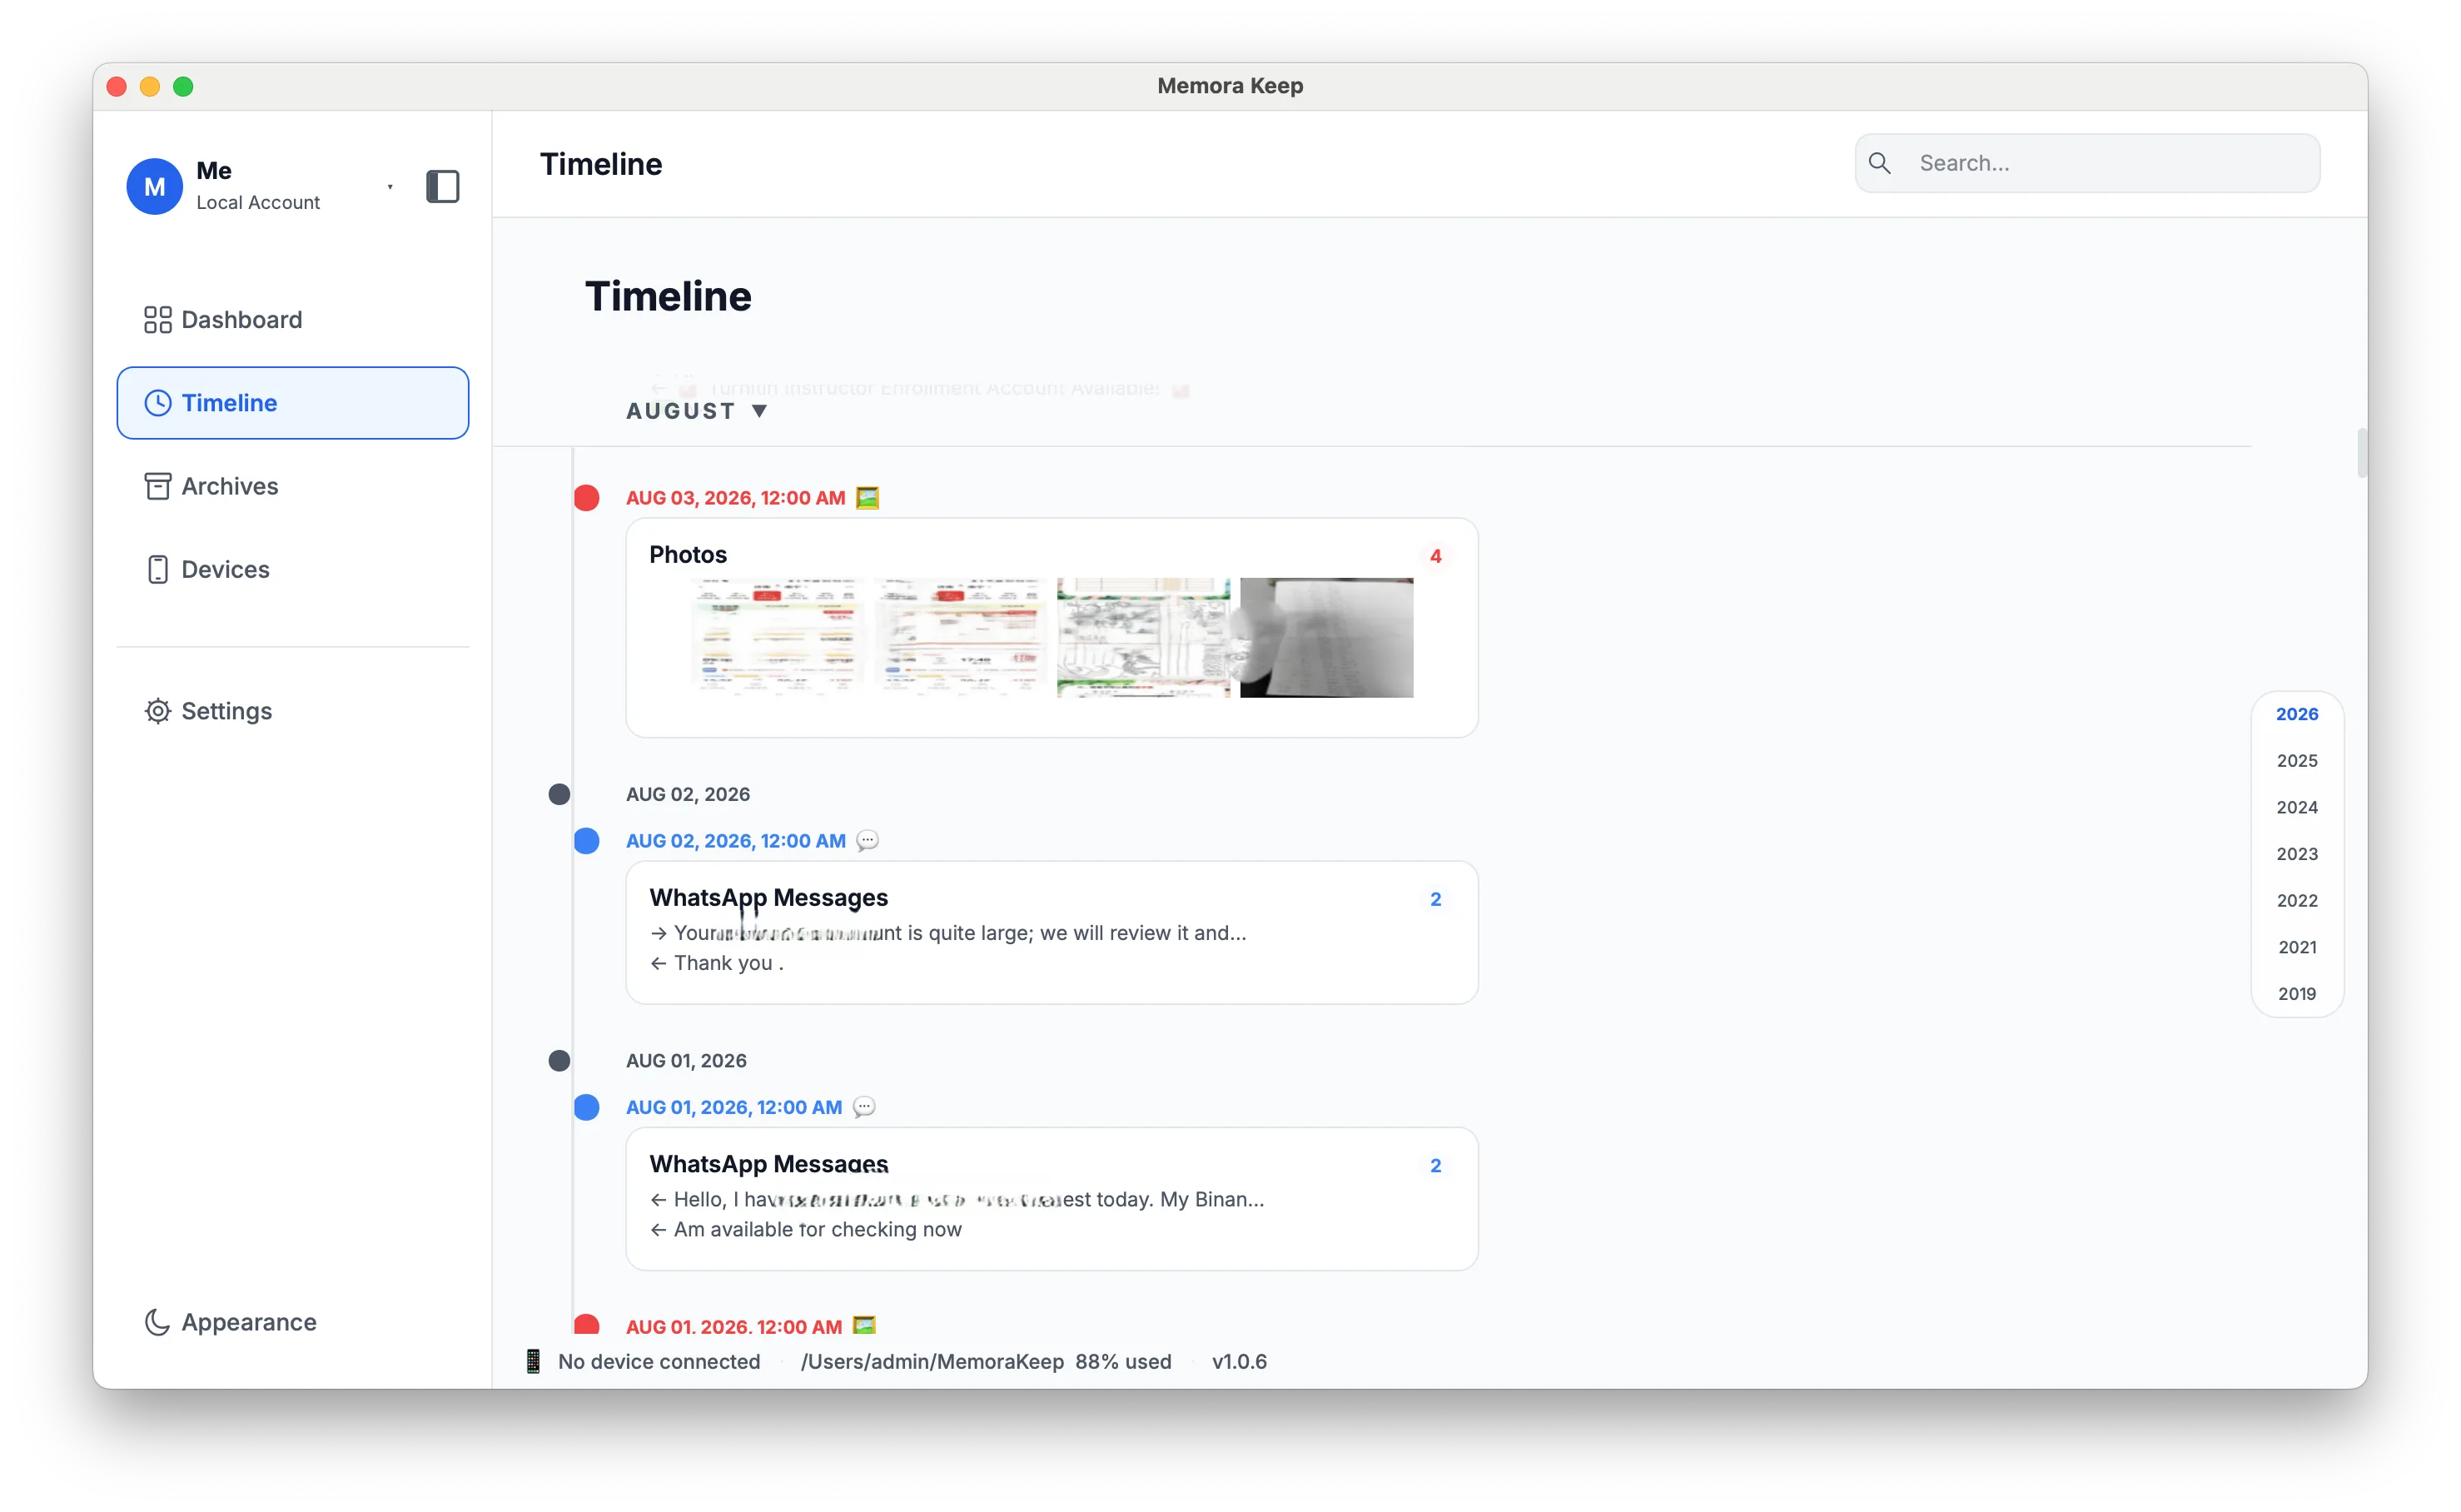The width and height of the screenshot is (2461, 1512).
Task: Open the Devices section
Action: 292,569
